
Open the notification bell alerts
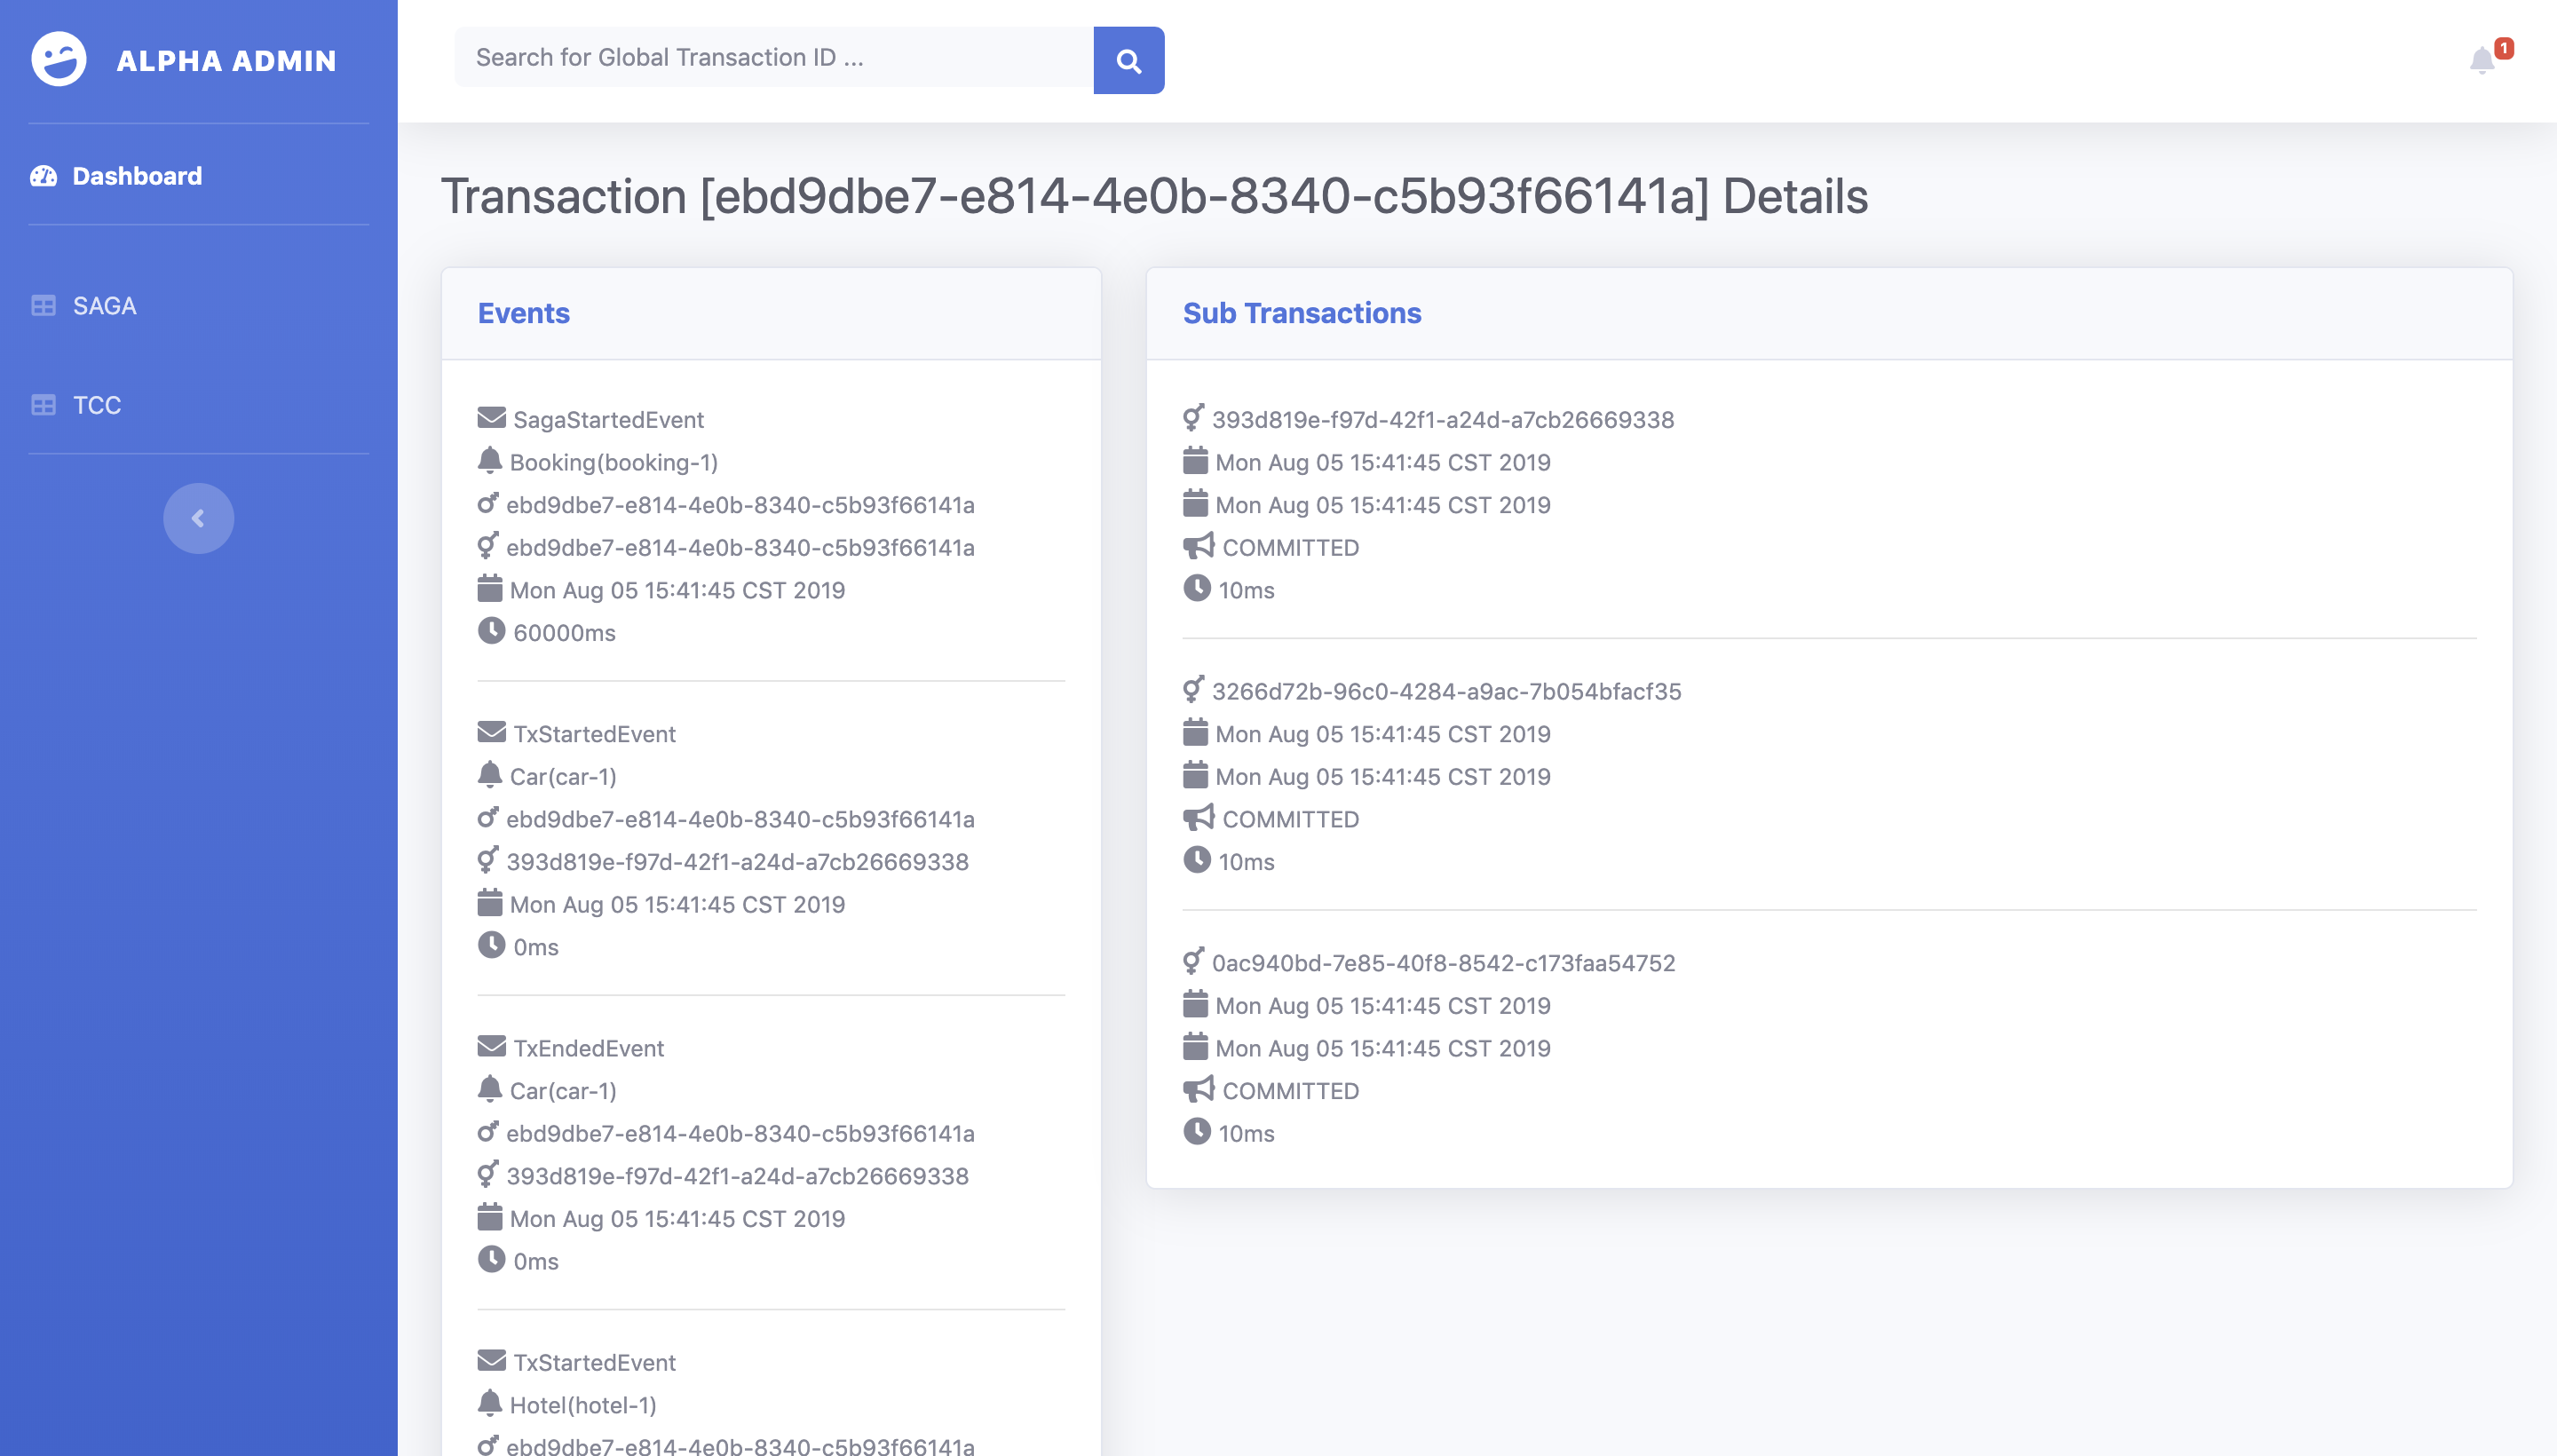[x=2481, y=61]
